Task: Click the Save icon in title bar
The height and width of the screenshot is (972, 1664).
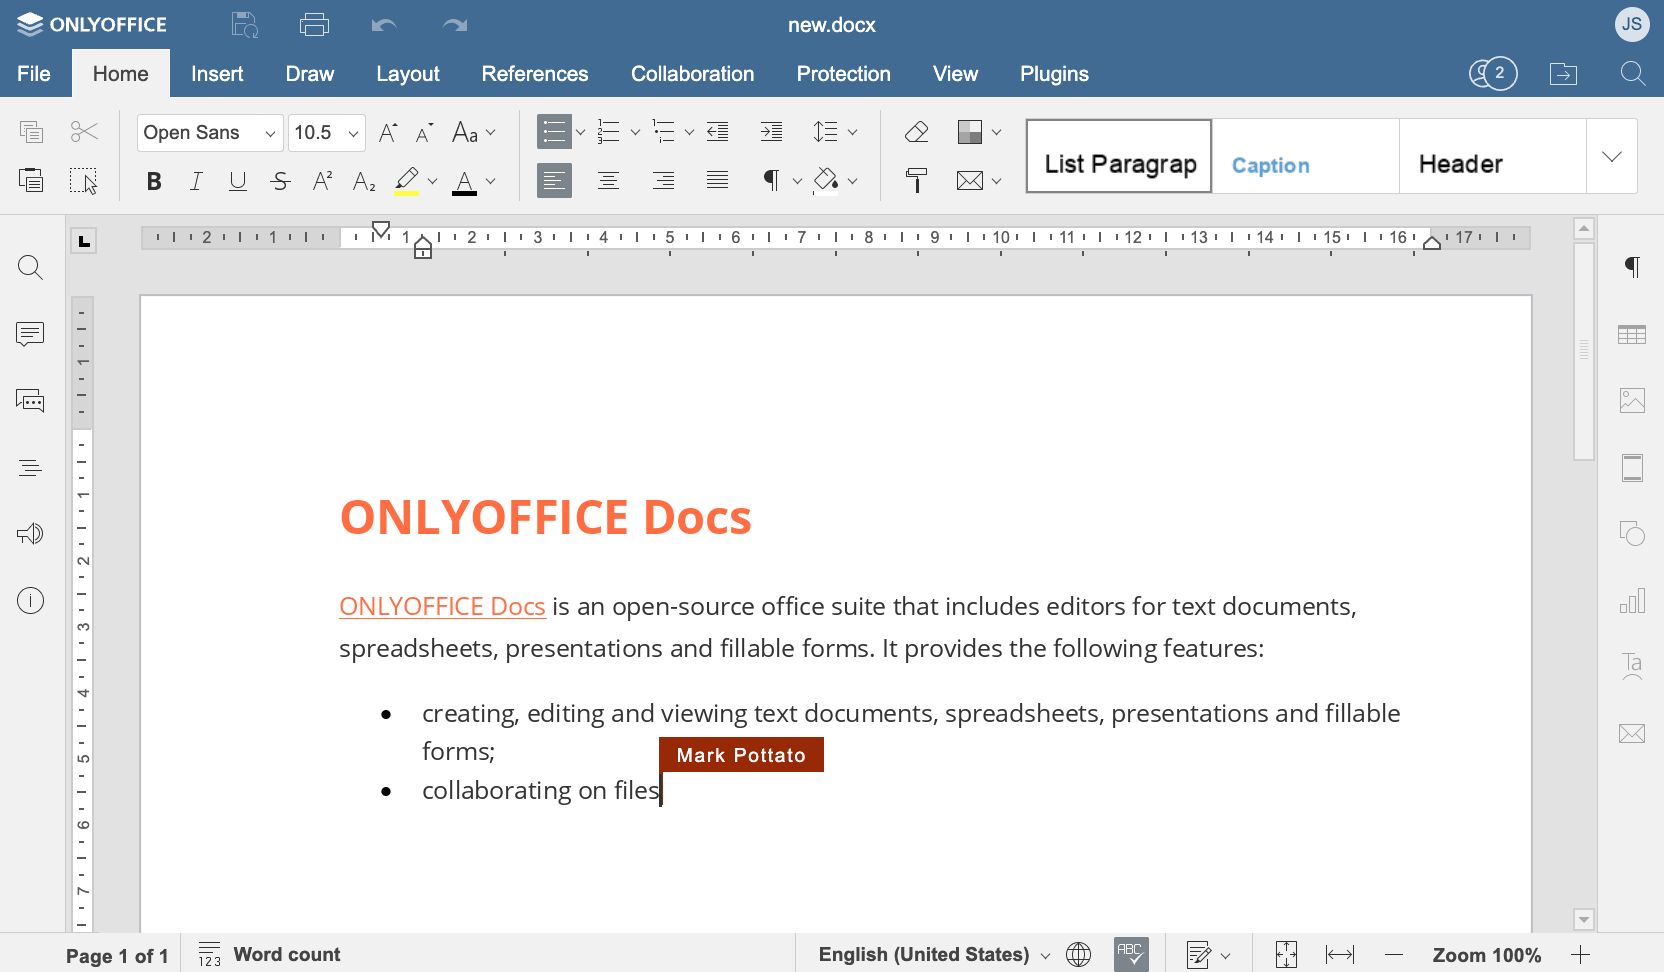Action: [x=244, y=25]
